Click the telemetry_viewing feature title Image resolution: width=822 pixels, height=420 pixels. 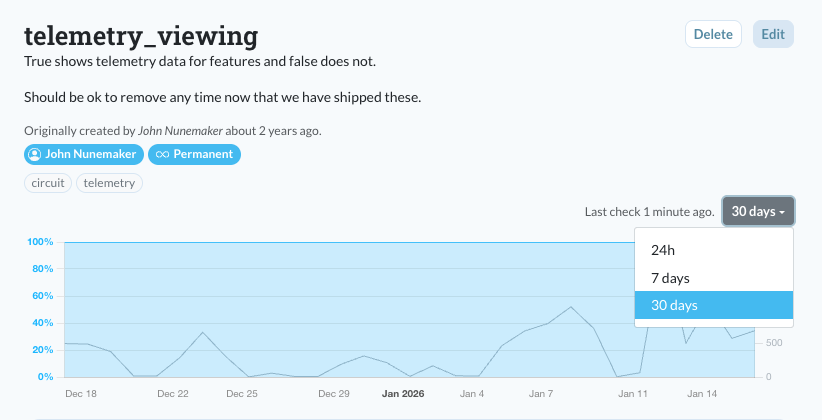(141, 36)
